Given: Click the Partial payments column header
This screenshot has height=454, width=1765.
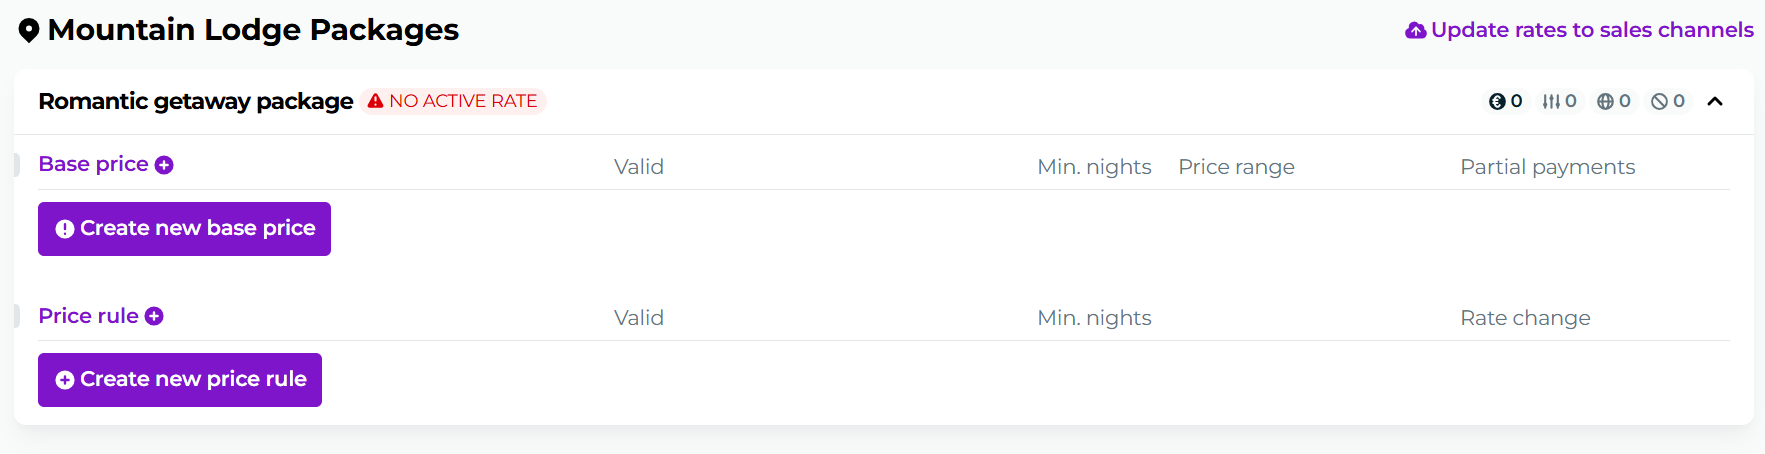Looking at the screenshot, I should coord(1547,167).
